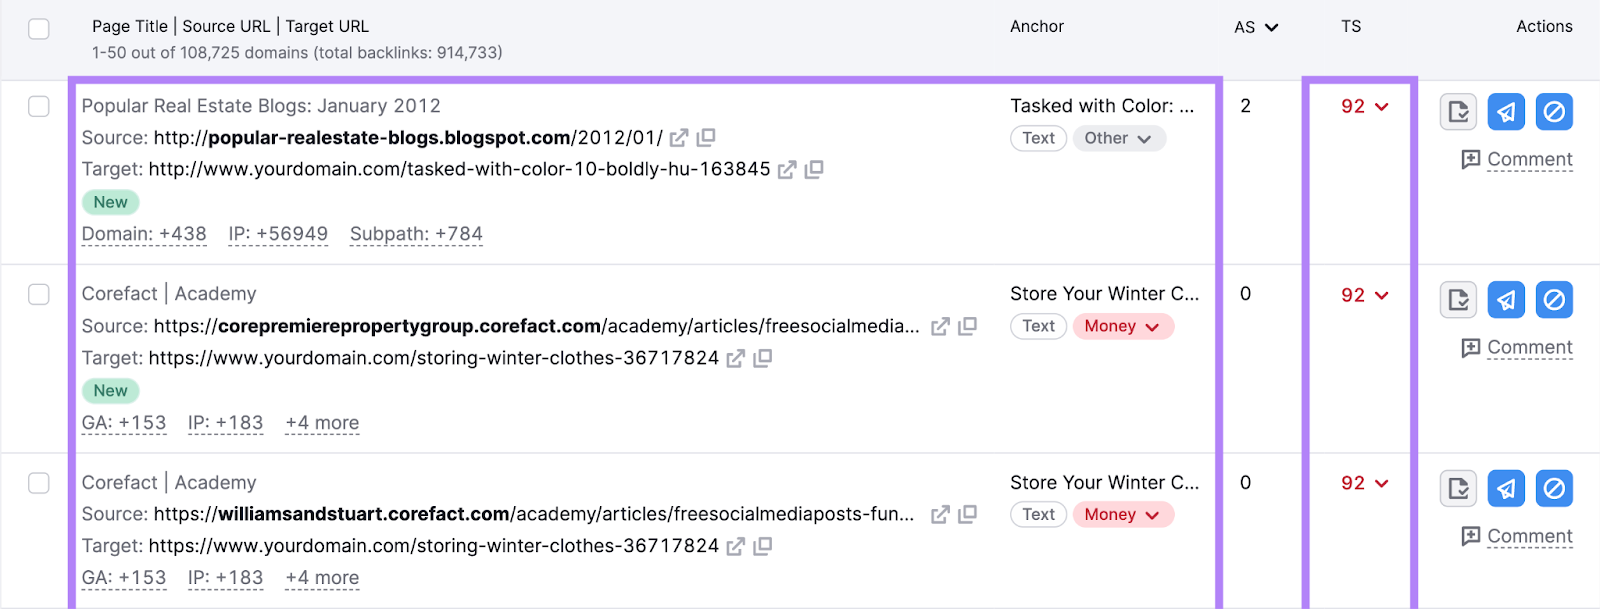The width and height of the screenshot is (1600, 609).
Task: Disavow the corepremierepropertygroup link
Action: tap(1554, 299)
